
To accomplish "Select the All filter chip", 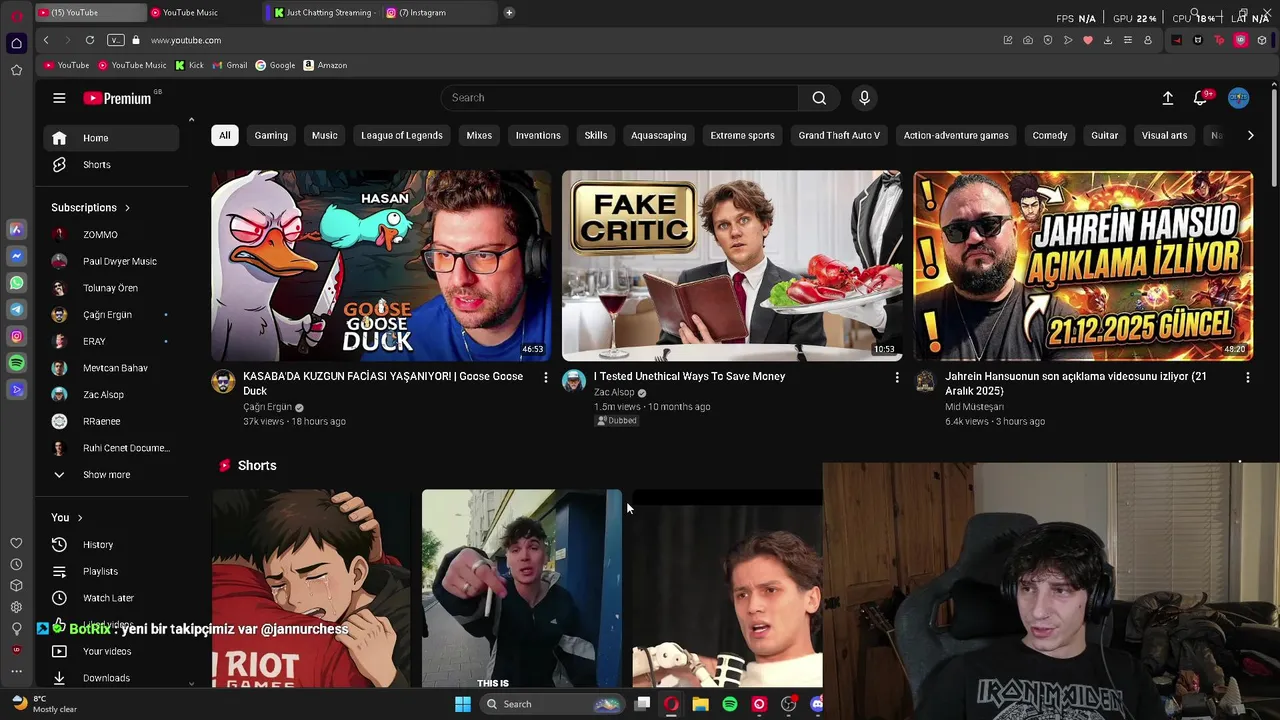I will pos(225,135).
